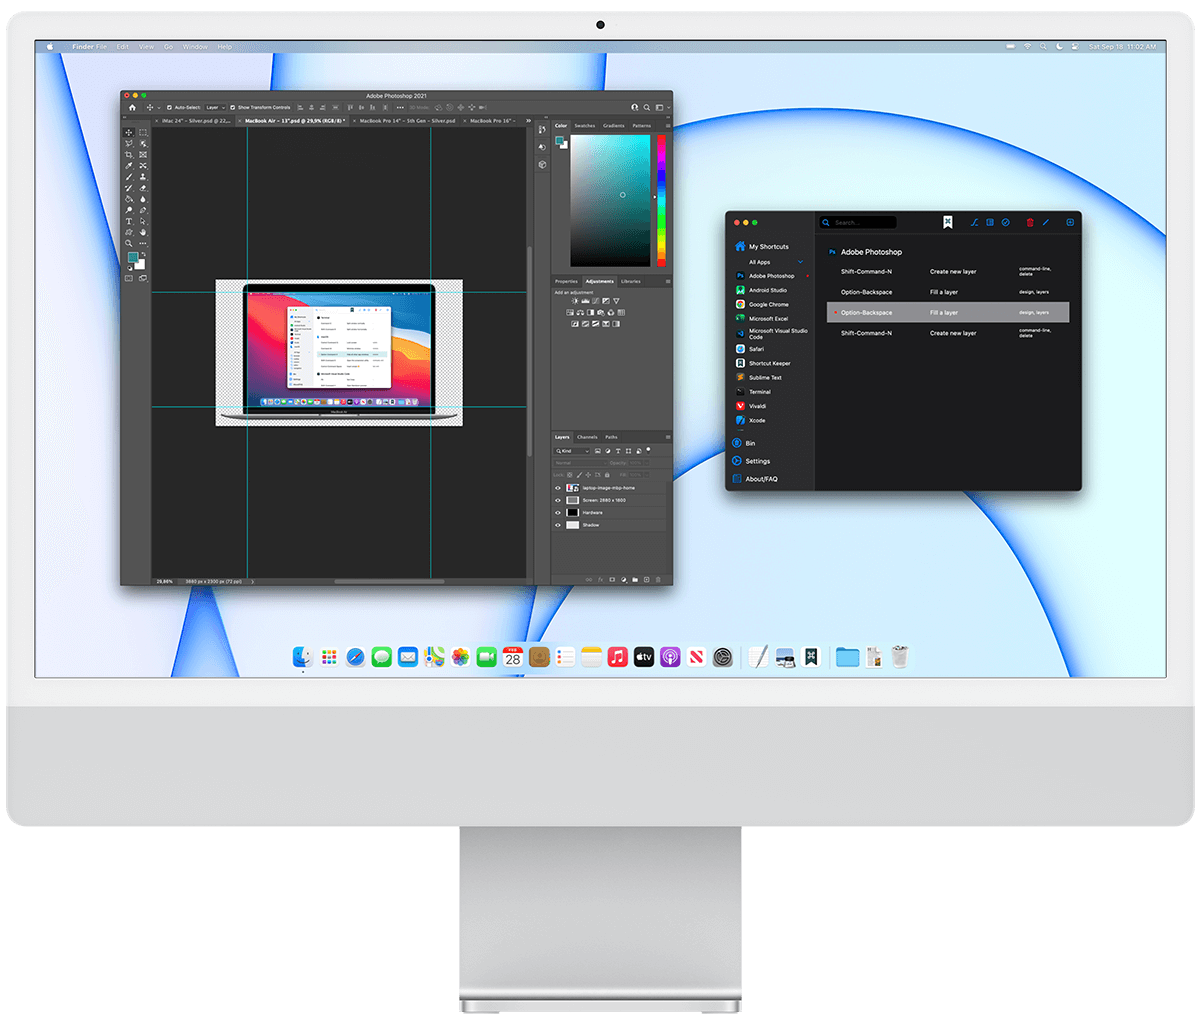Image resolution: width=1200 pixels, height=1018 pixels.
Task: Click the Home icon in Photoshop options bar
Action: coord(132,107)
